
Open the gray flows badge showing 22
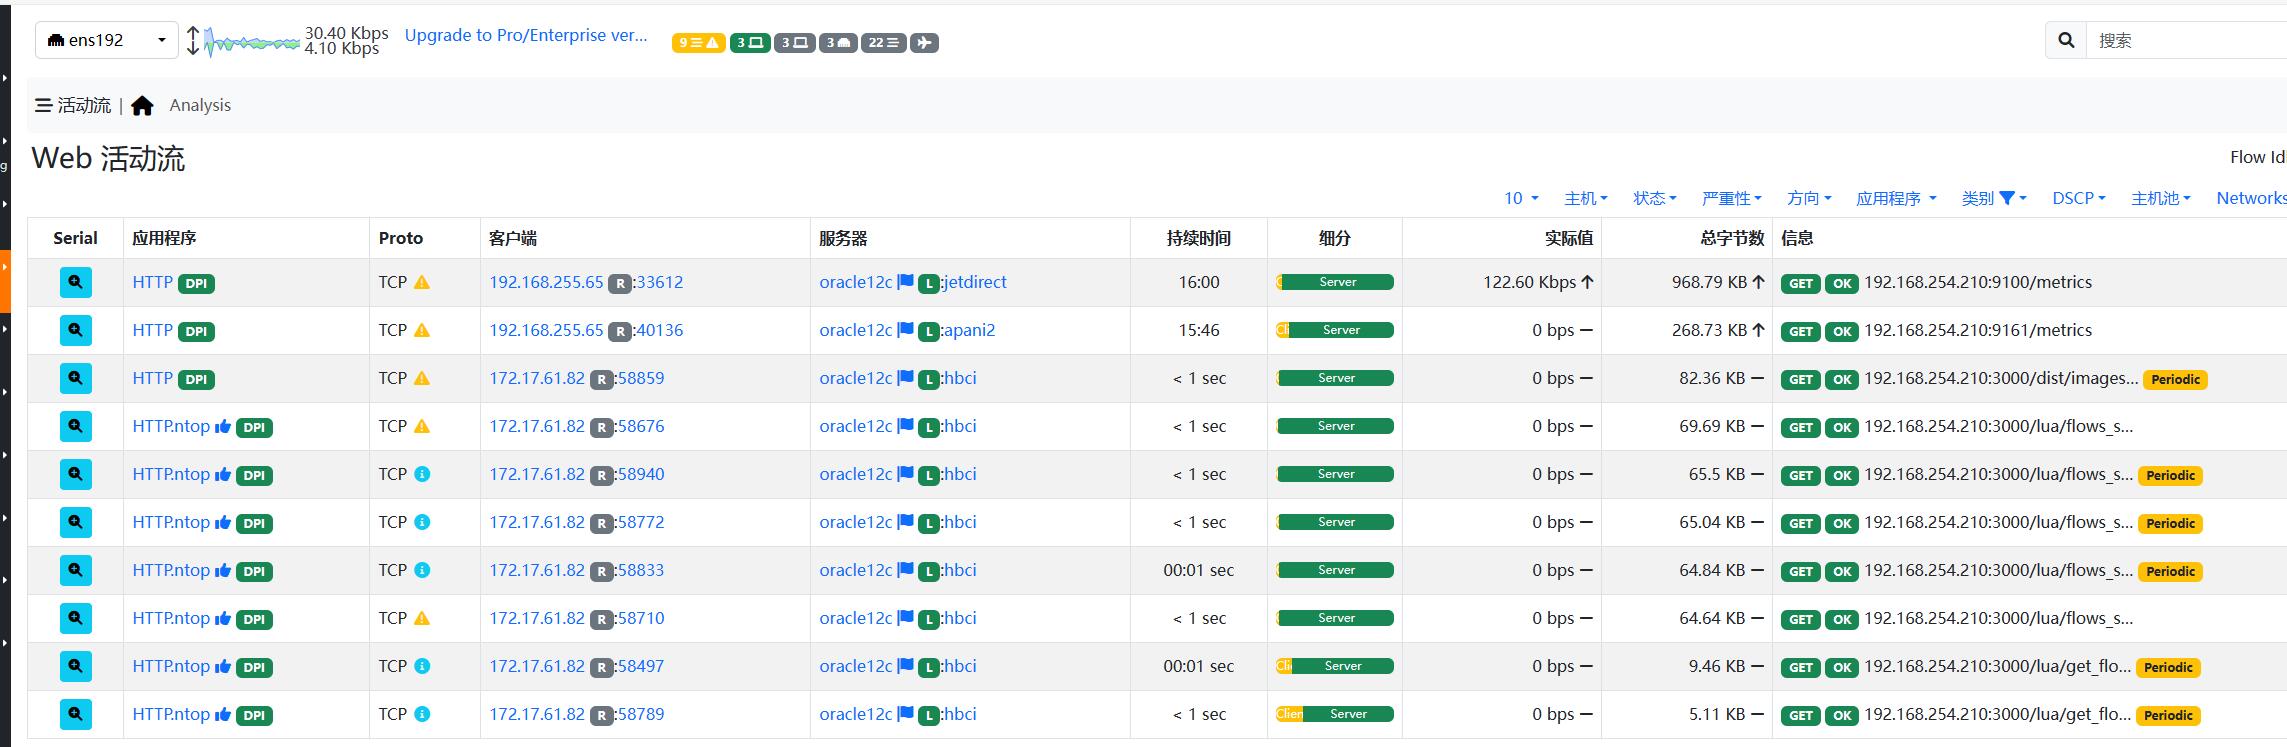click(883, 42)
